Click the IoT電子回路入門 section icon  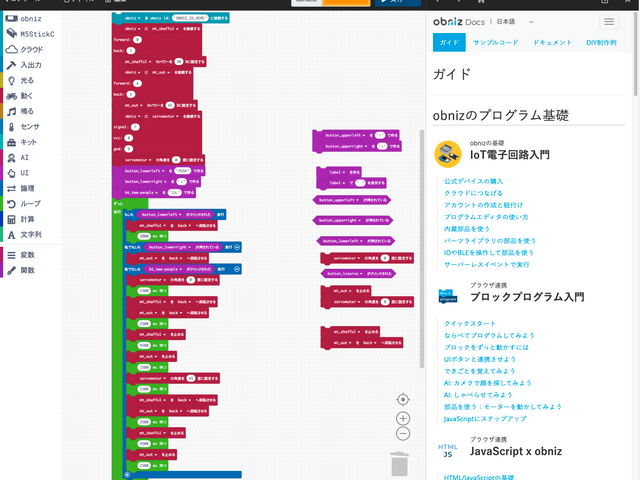[448, 154]
